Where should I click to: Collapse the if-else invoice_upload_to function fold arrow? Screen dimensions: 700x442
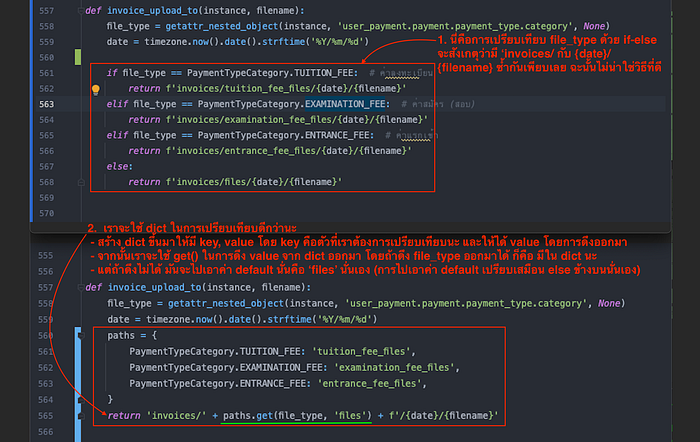pyautogui.click(x=81, y=11)
